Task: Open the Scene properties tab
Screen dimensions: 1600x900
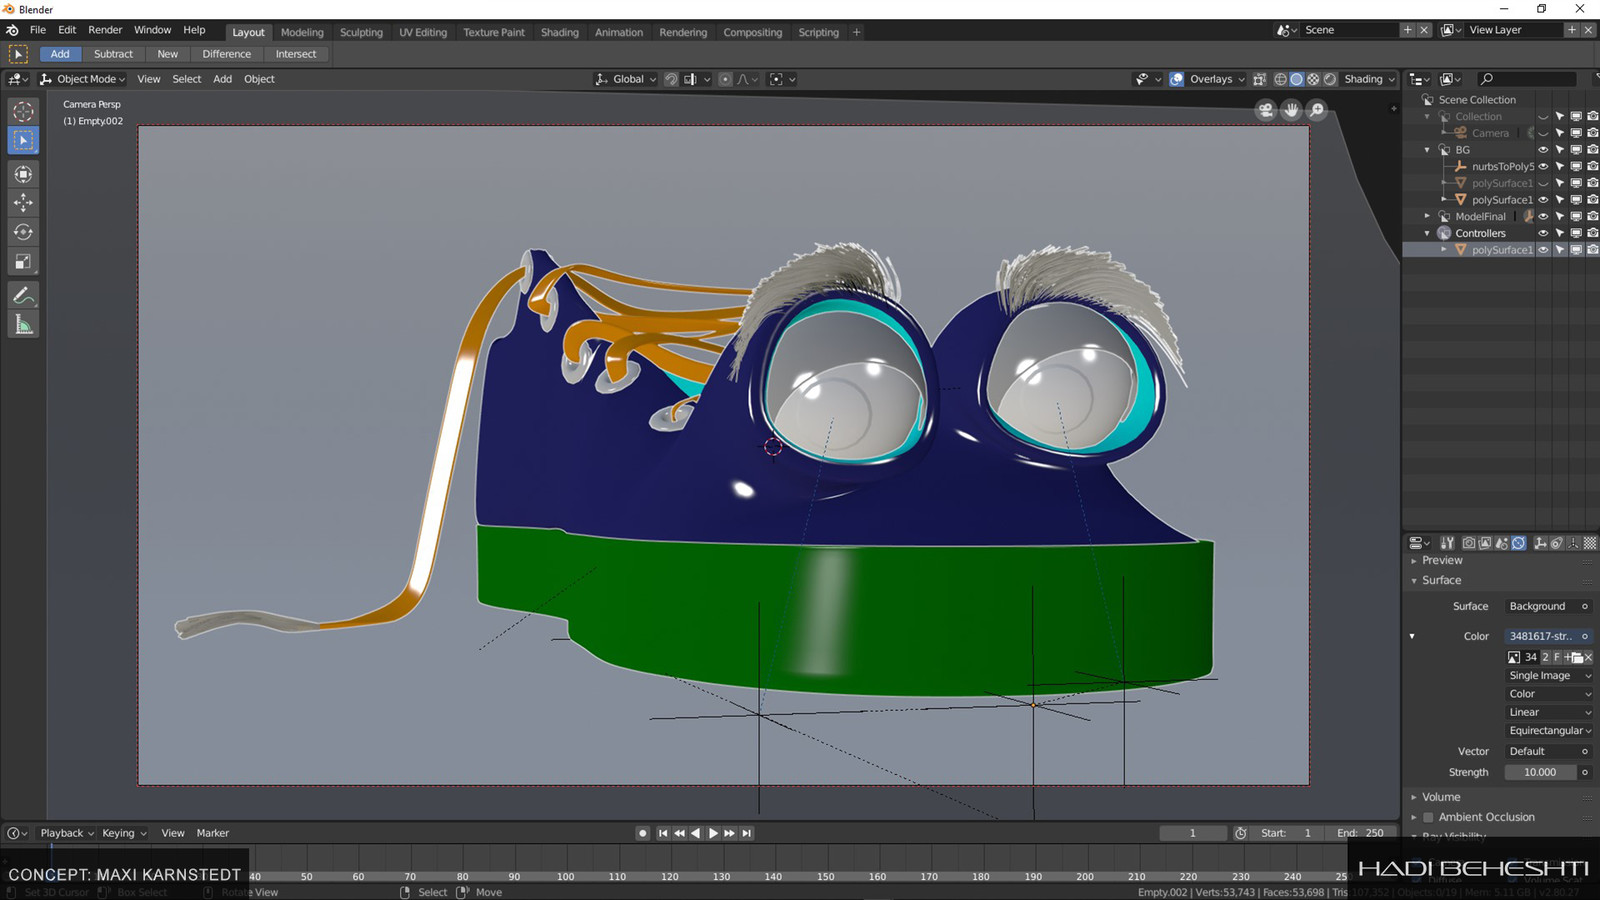Action: 1502,543
